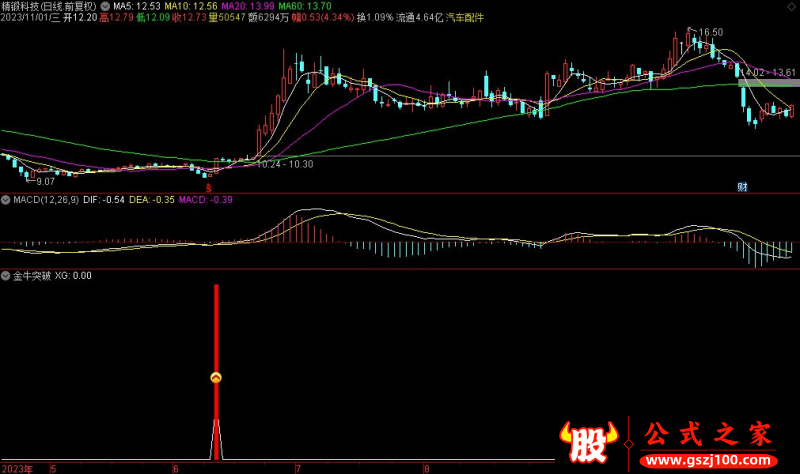
Task: Click the MACD(12,26,9) indicator name
Action: click(46, 200)
